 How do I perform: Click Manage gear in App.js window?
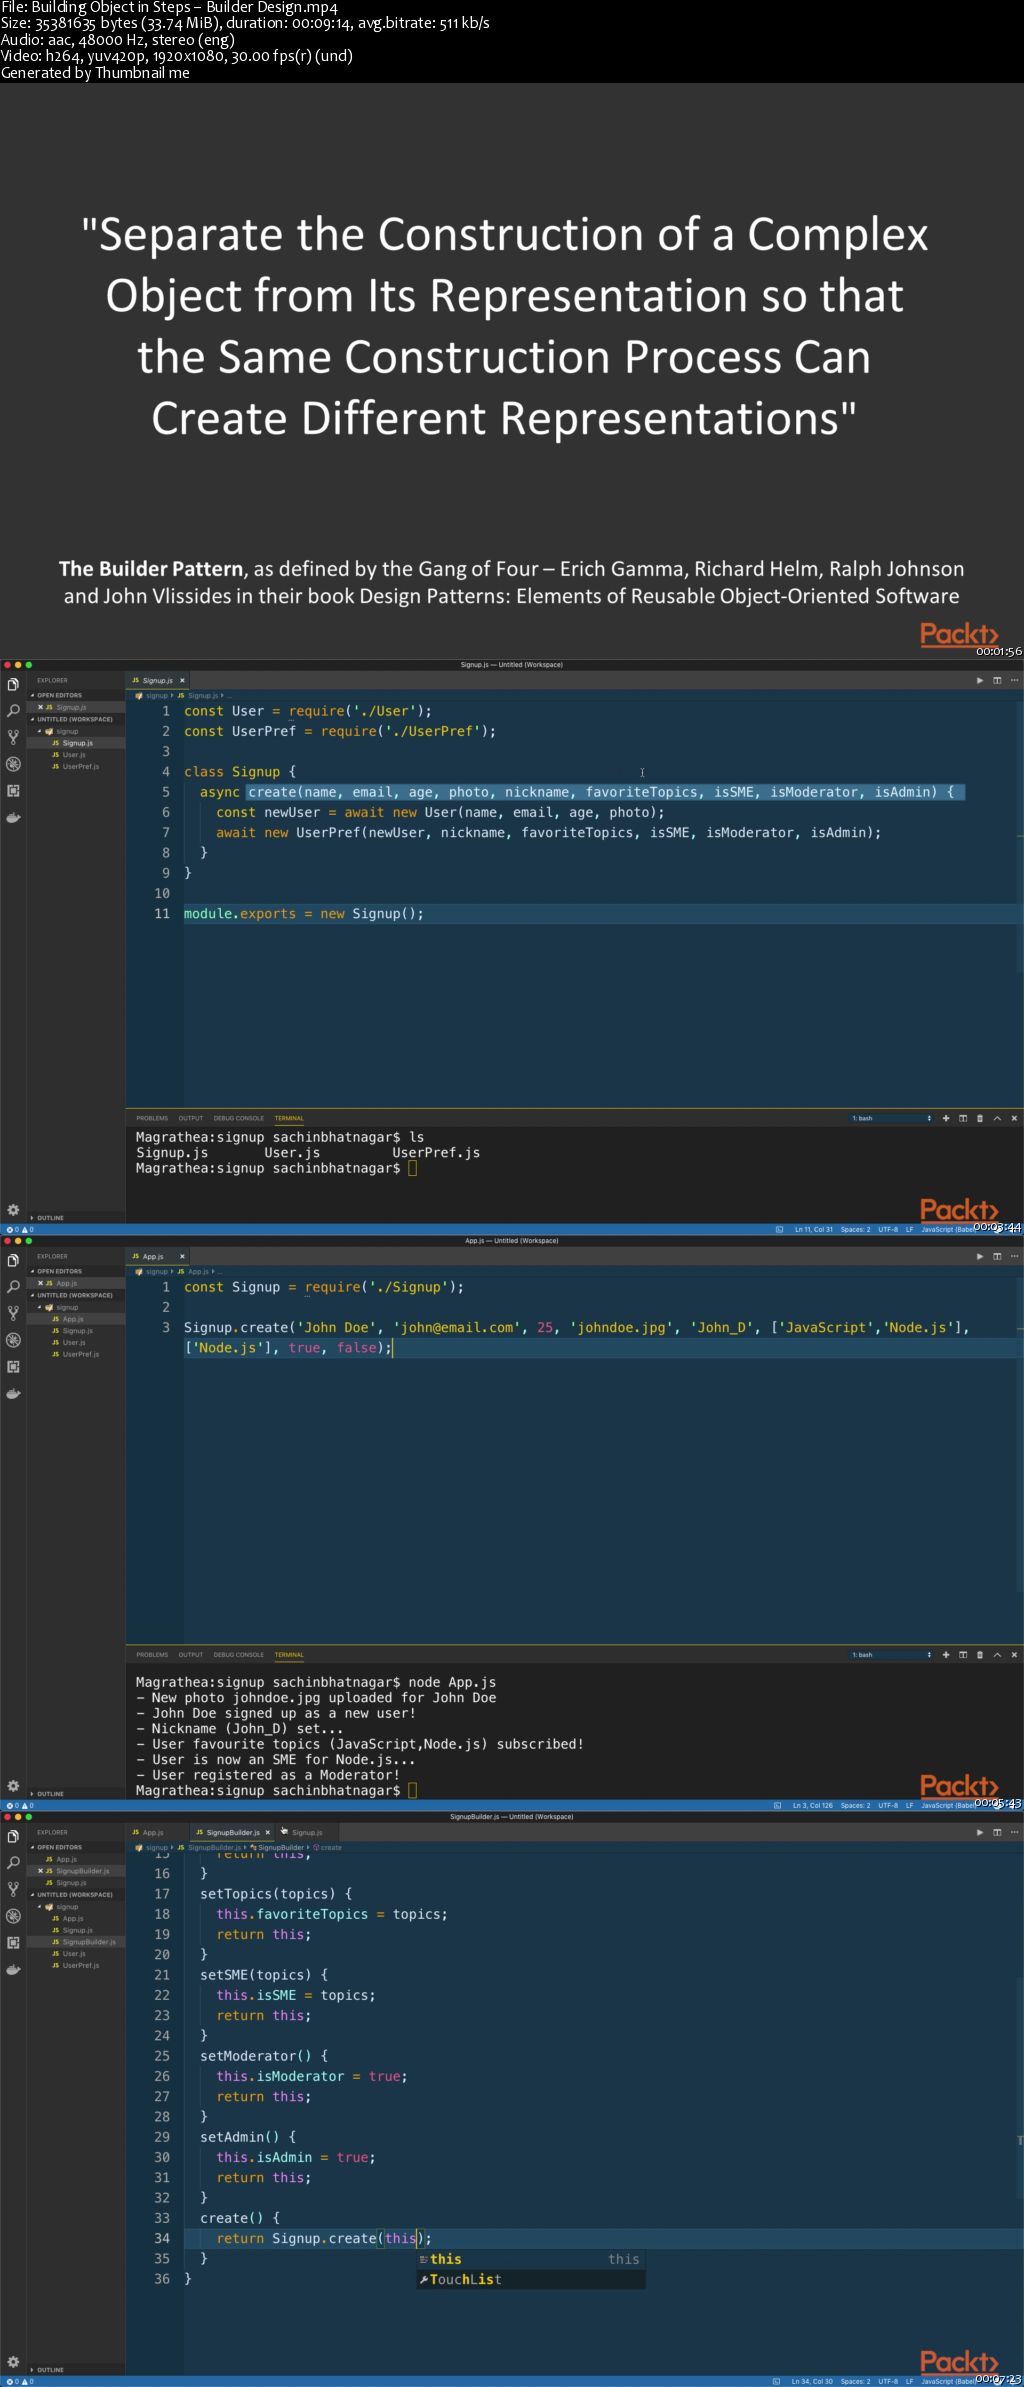pos(13,1786)
